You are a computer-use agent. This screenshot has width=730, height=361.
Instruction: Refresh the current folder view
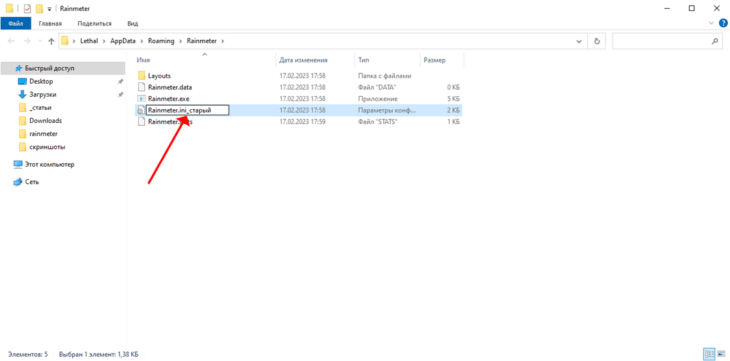click(597, 41)
